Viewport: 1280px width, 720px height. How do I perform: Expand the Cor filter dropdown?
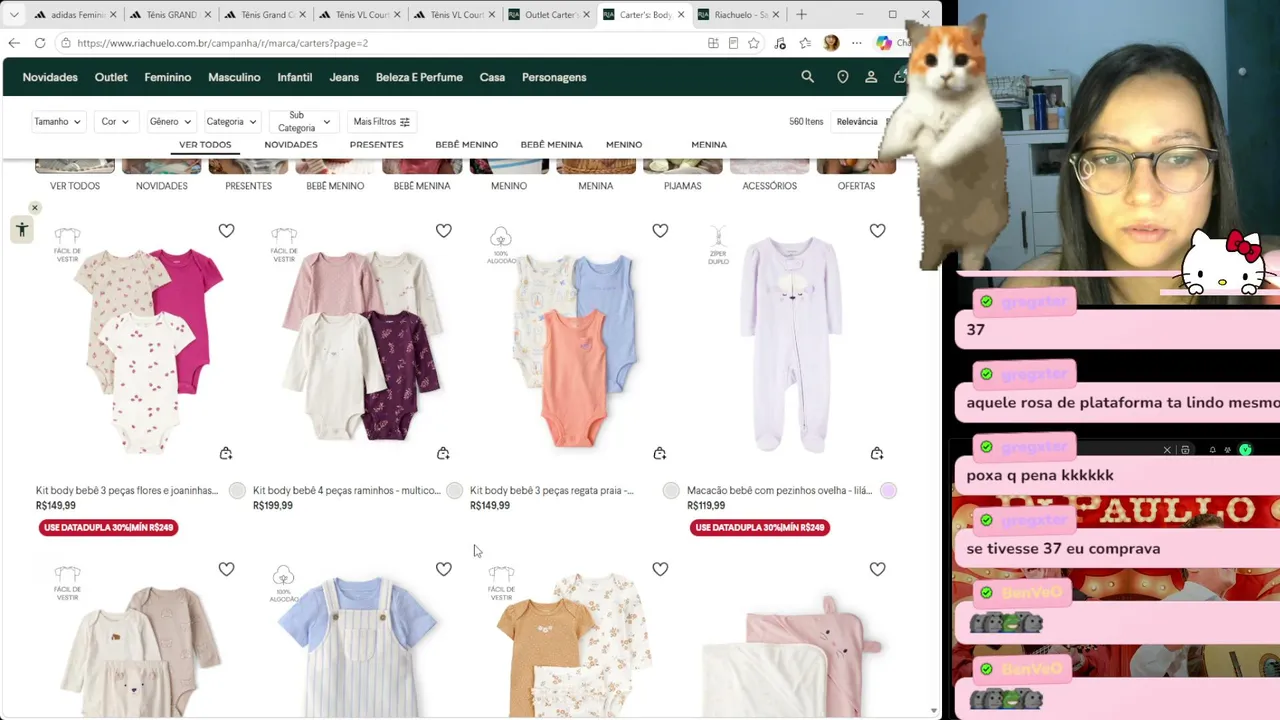click(x=115, y=122)
